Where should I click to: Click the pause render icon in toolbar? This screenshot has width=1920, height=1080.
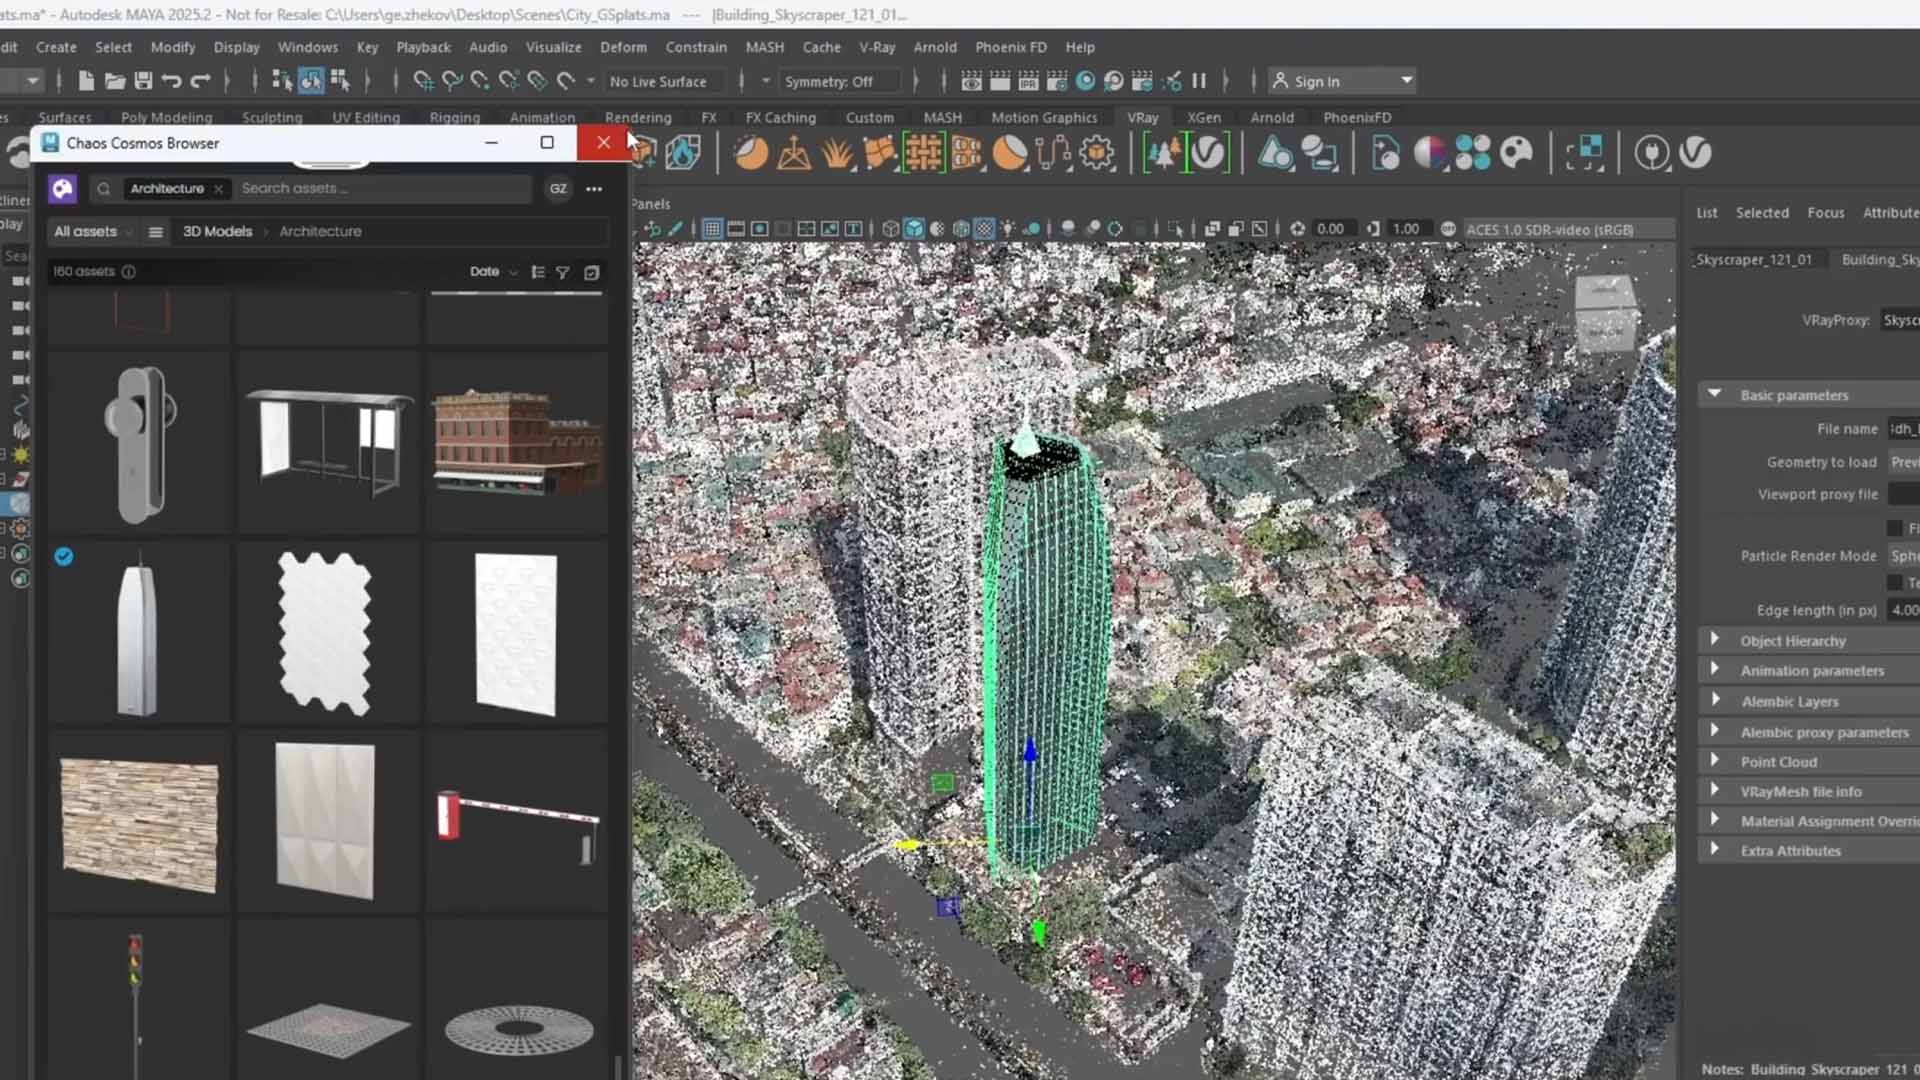tap(1198, 81)
